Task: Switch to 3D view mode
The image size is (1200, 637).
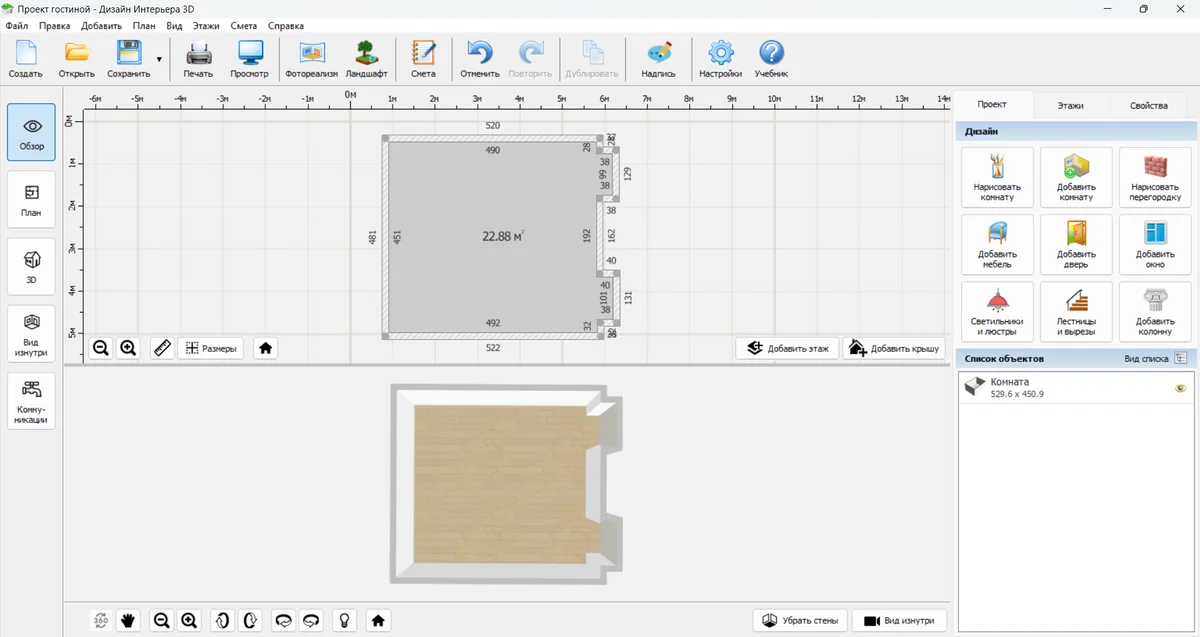Action: tap(32, 266)
